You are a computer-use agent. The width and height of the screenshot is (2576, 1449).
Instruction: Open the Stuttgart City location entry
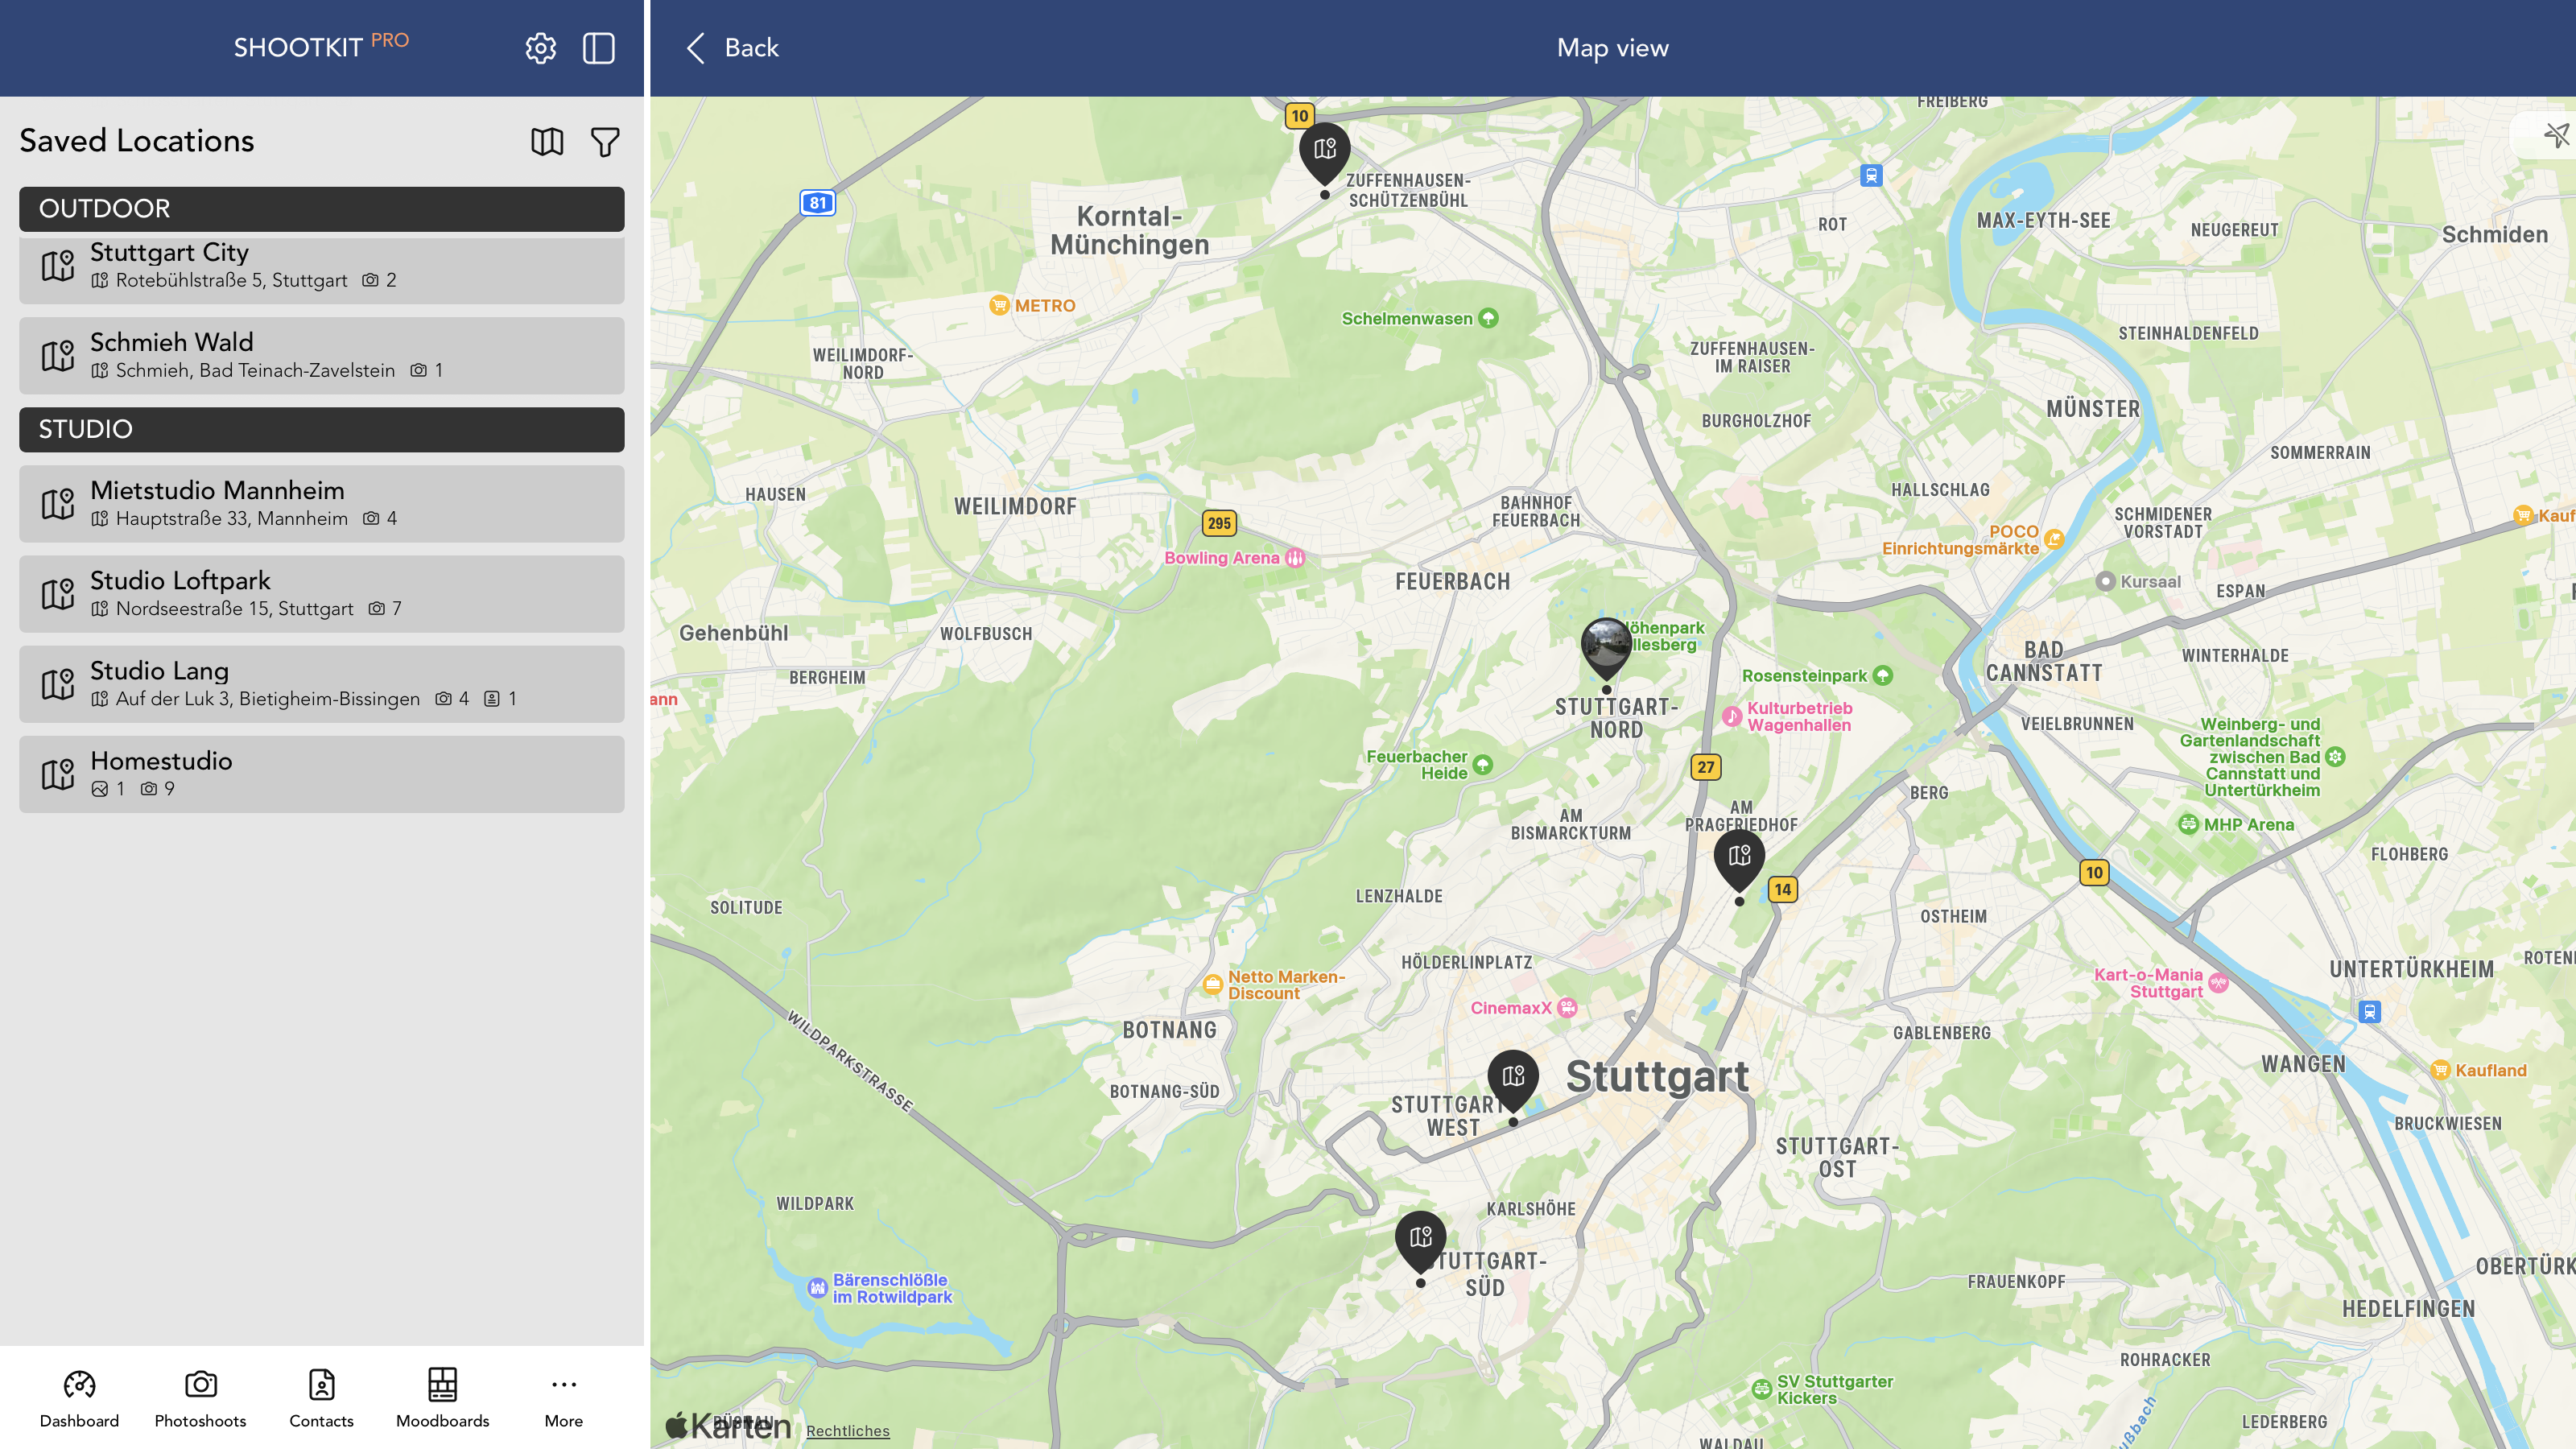point(321,268)
